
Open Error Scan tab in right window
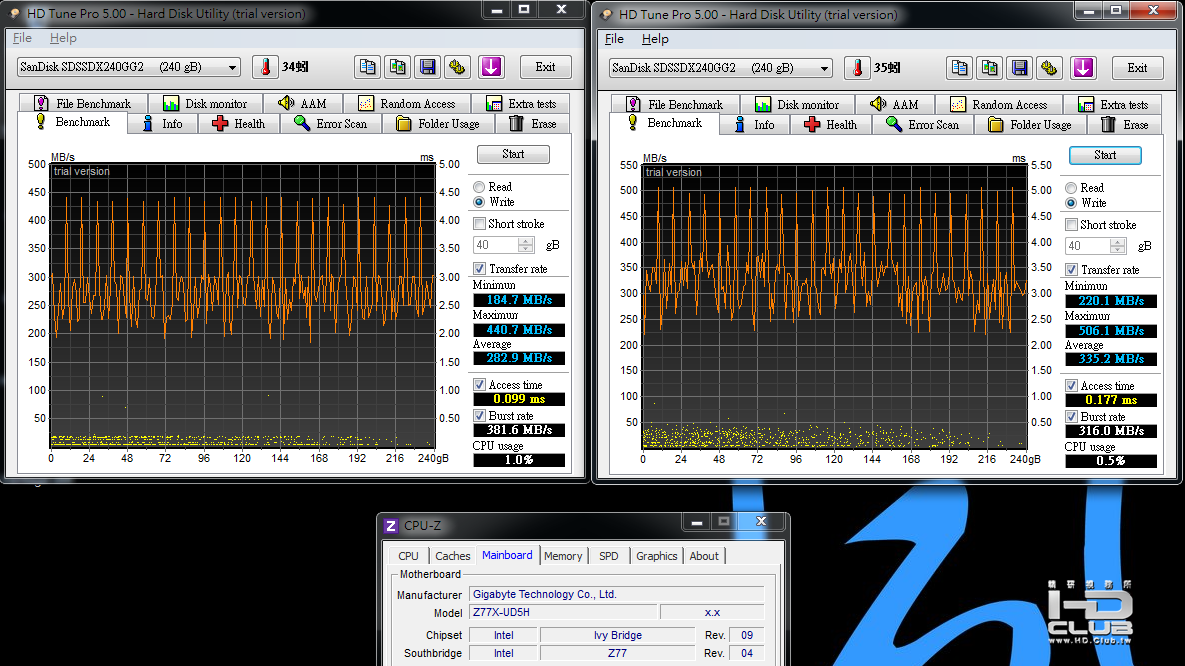pos(923,125)
